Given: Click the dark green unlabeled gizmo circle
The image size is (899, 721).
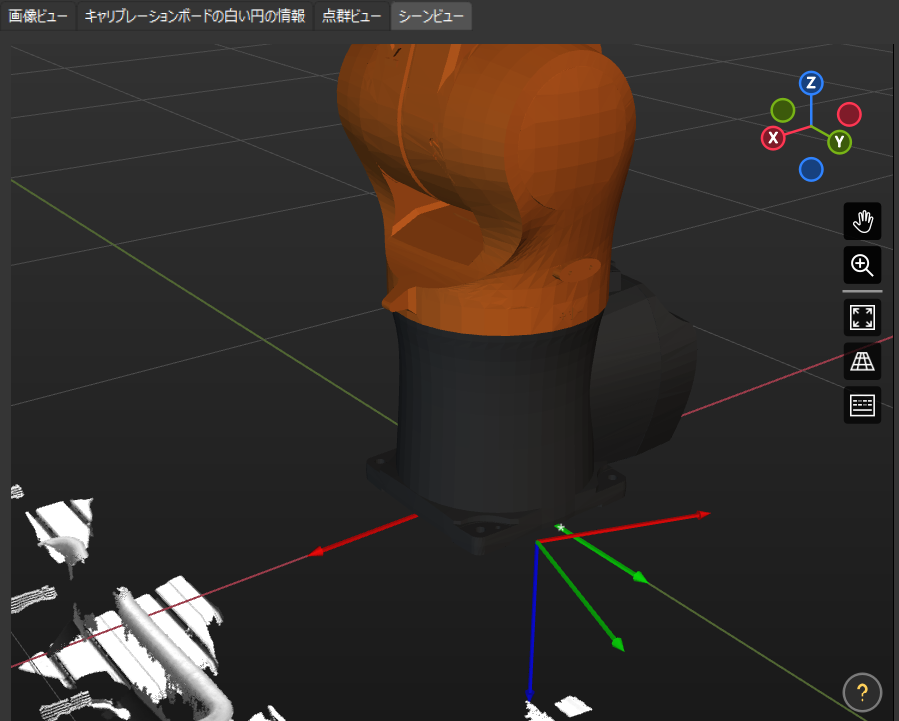Looking at the screenshot, I should (x=783, y=111).
